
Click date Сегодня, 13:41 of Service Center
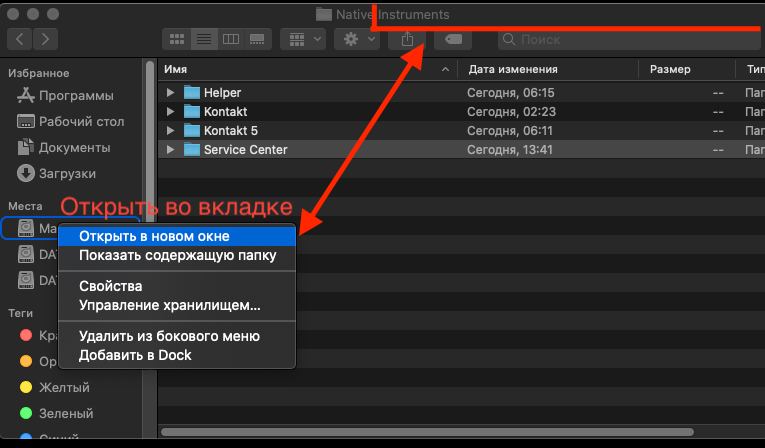pos(510,150)
